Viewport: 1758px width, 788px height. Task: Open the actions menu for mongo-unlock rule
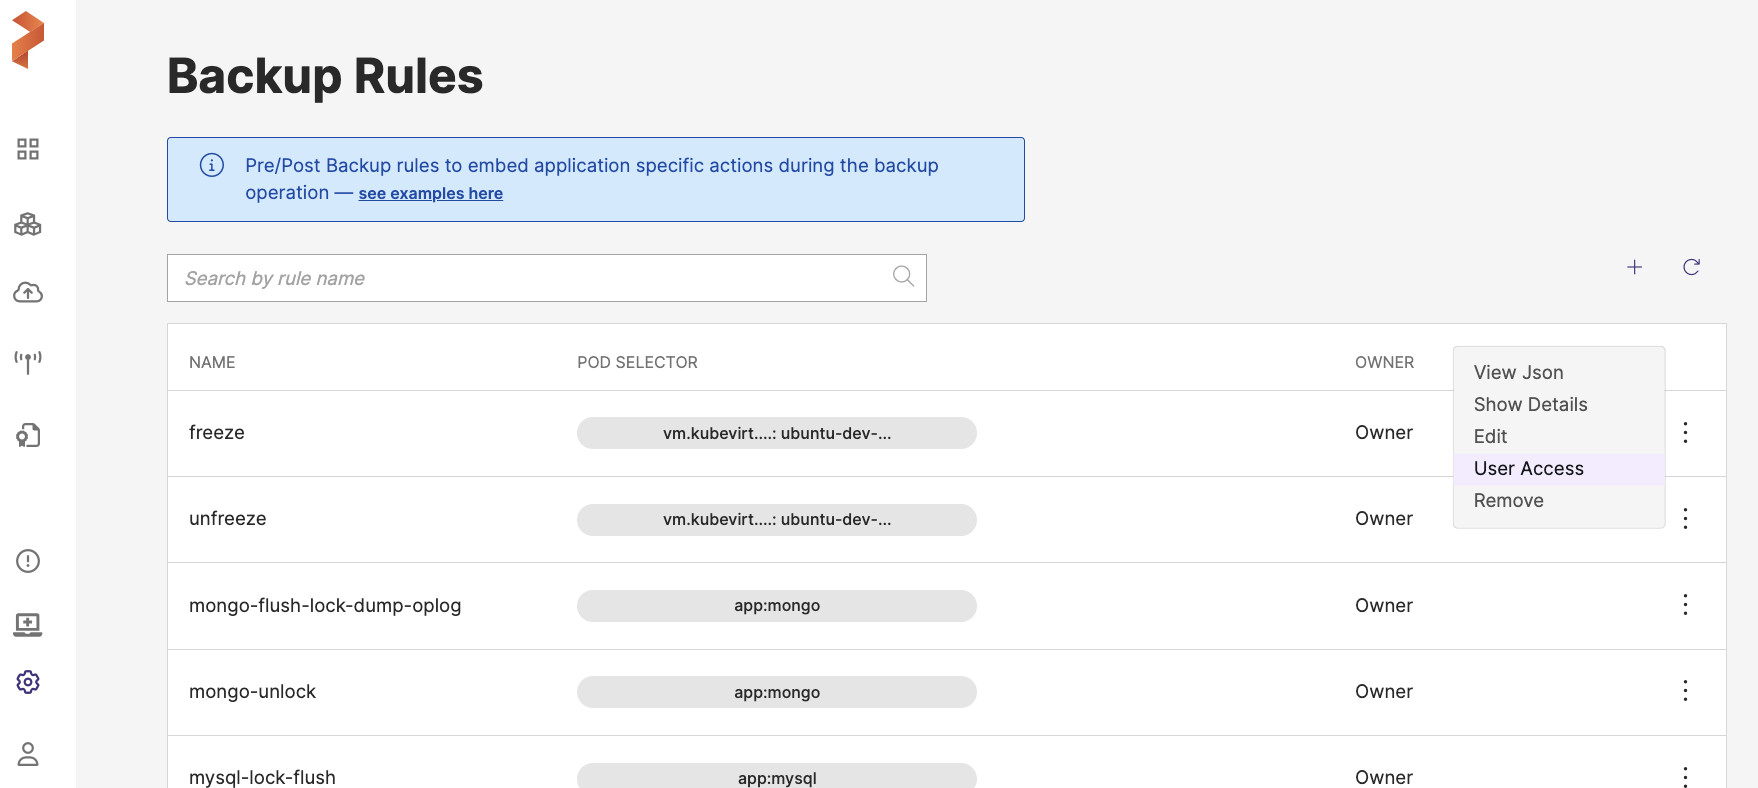[1685, 691]
